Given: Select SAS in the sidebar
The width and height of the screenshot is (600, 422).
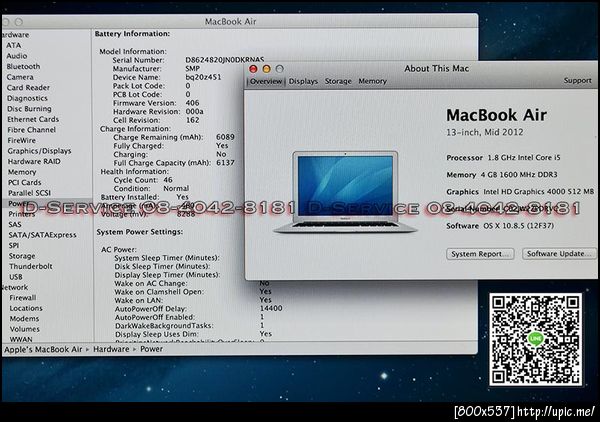Looking at the screenshot, I should pos(15,224).
